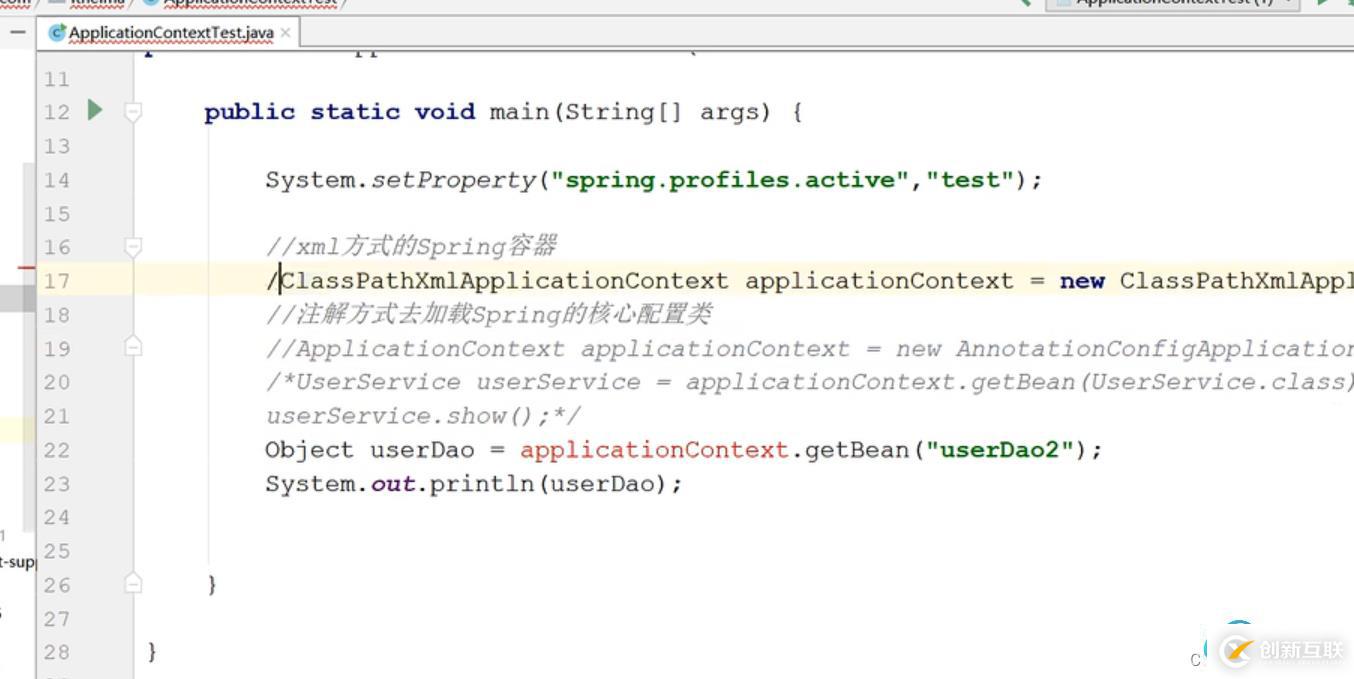Viewport: 1354px width, 679px height.
Task: Toggle the fold marker at line 19
Action: pos(133,347)
